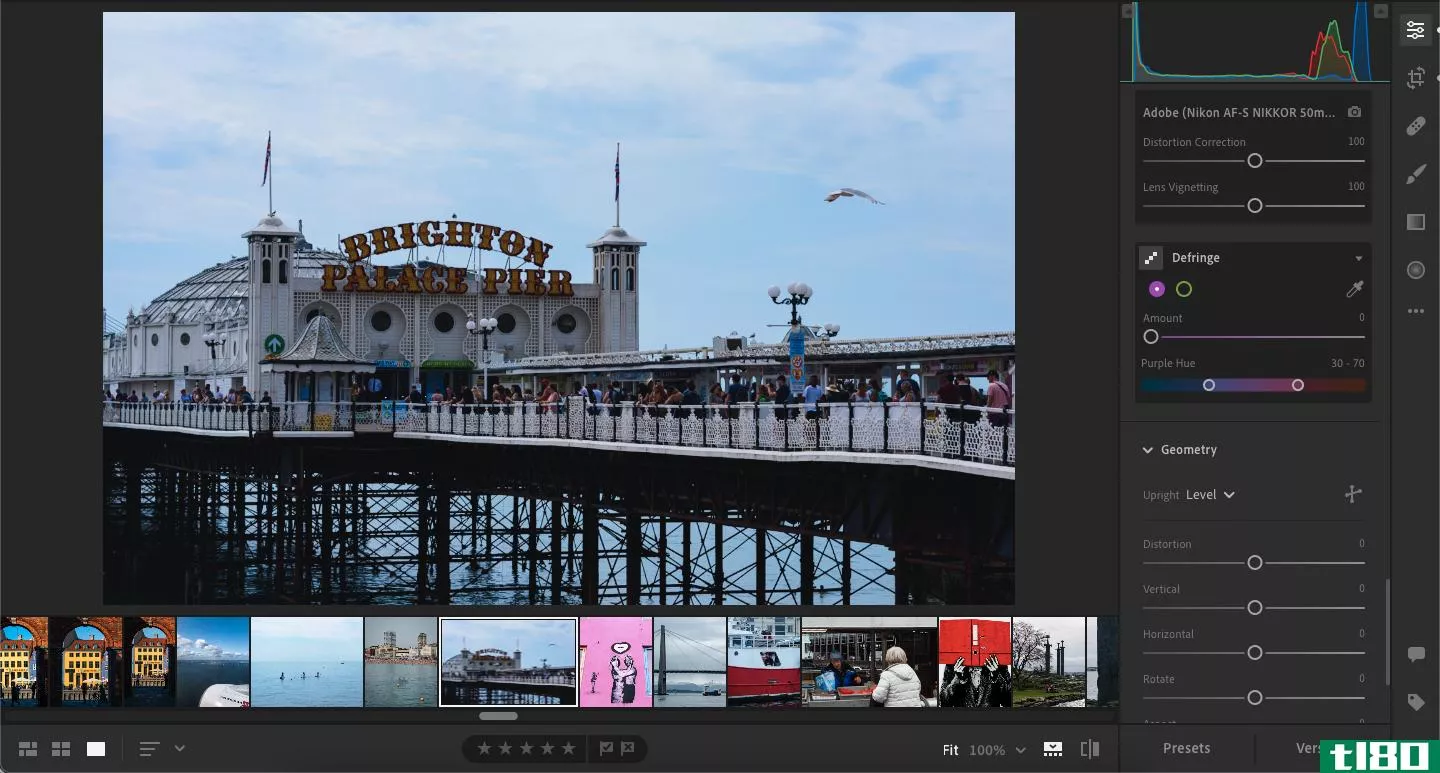
Task: Select the Radial Gradient tool
Action: (1415, 270)
